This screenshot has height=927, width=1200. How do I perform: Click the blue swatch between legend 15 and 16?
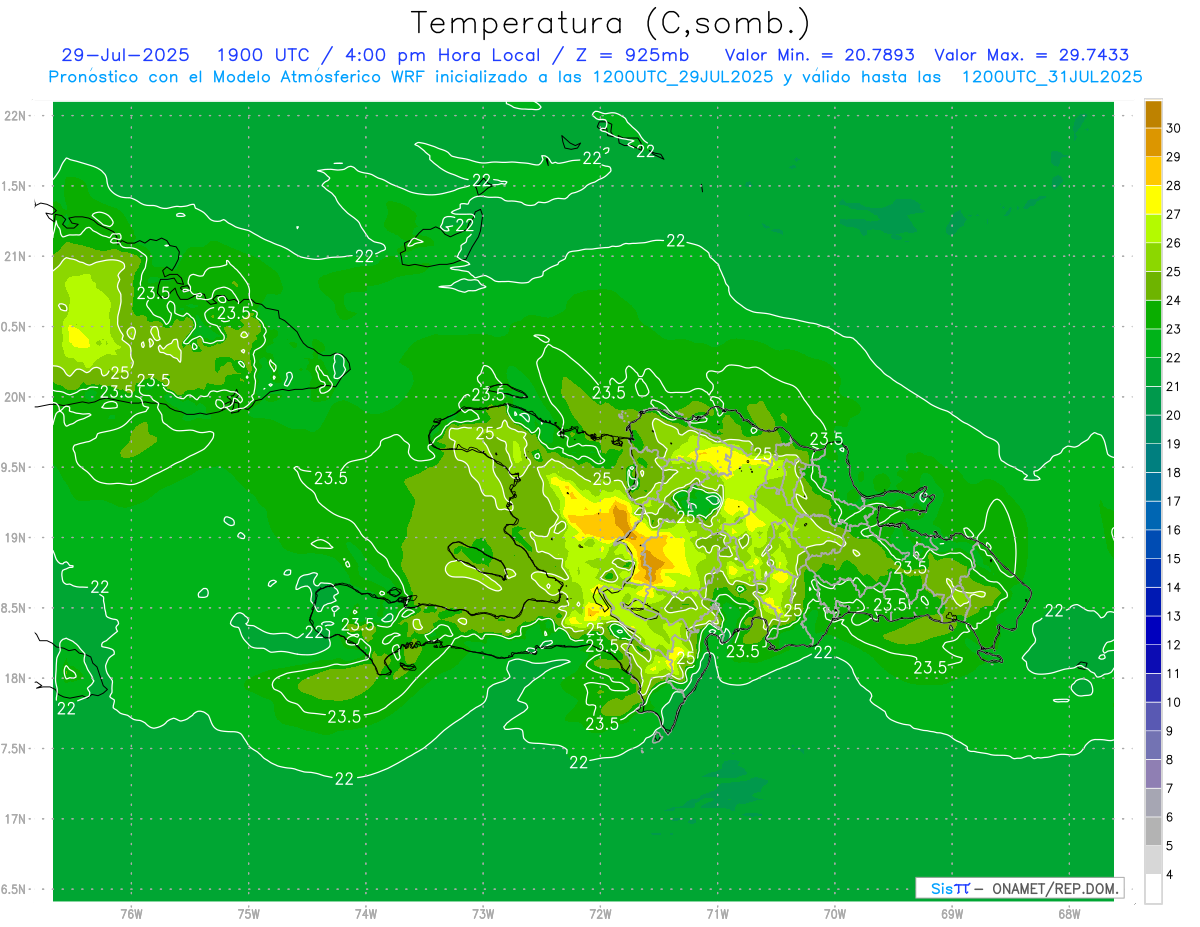click(x=1153, y=544)
